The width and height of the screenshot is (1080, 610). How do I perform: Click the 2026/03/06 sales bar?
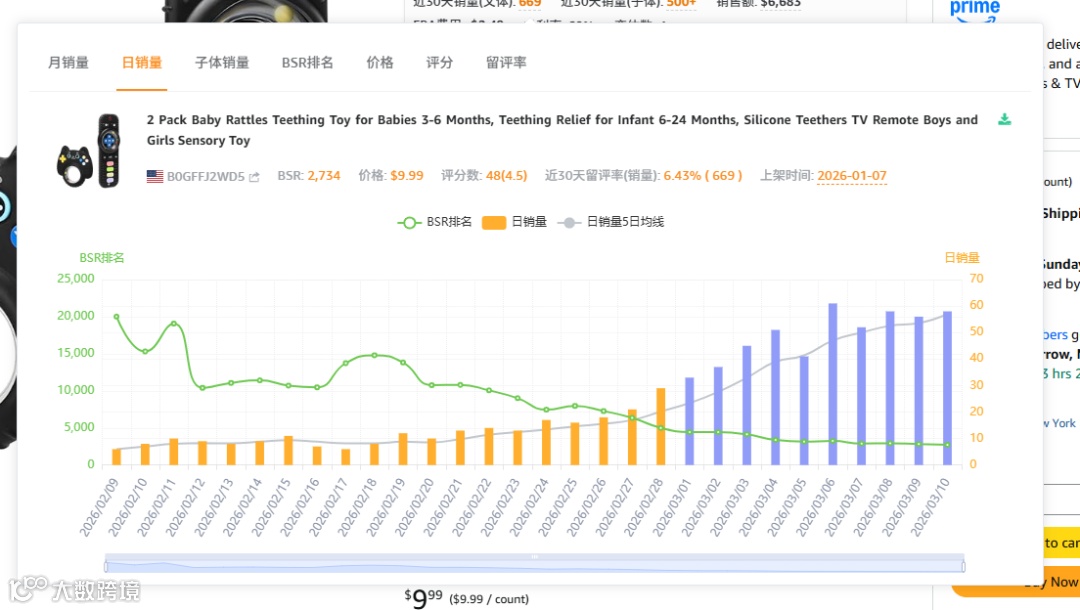[x=833, y=383]
